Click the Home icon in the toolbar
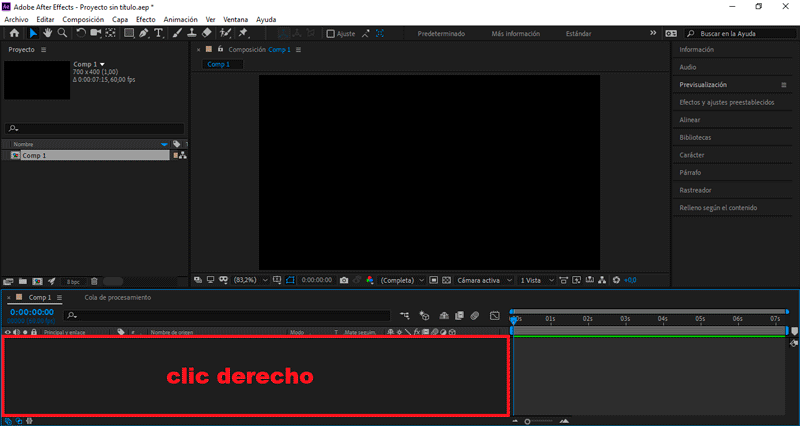The height and width of the screenshot is (426, 800). [x=14, y=33]
